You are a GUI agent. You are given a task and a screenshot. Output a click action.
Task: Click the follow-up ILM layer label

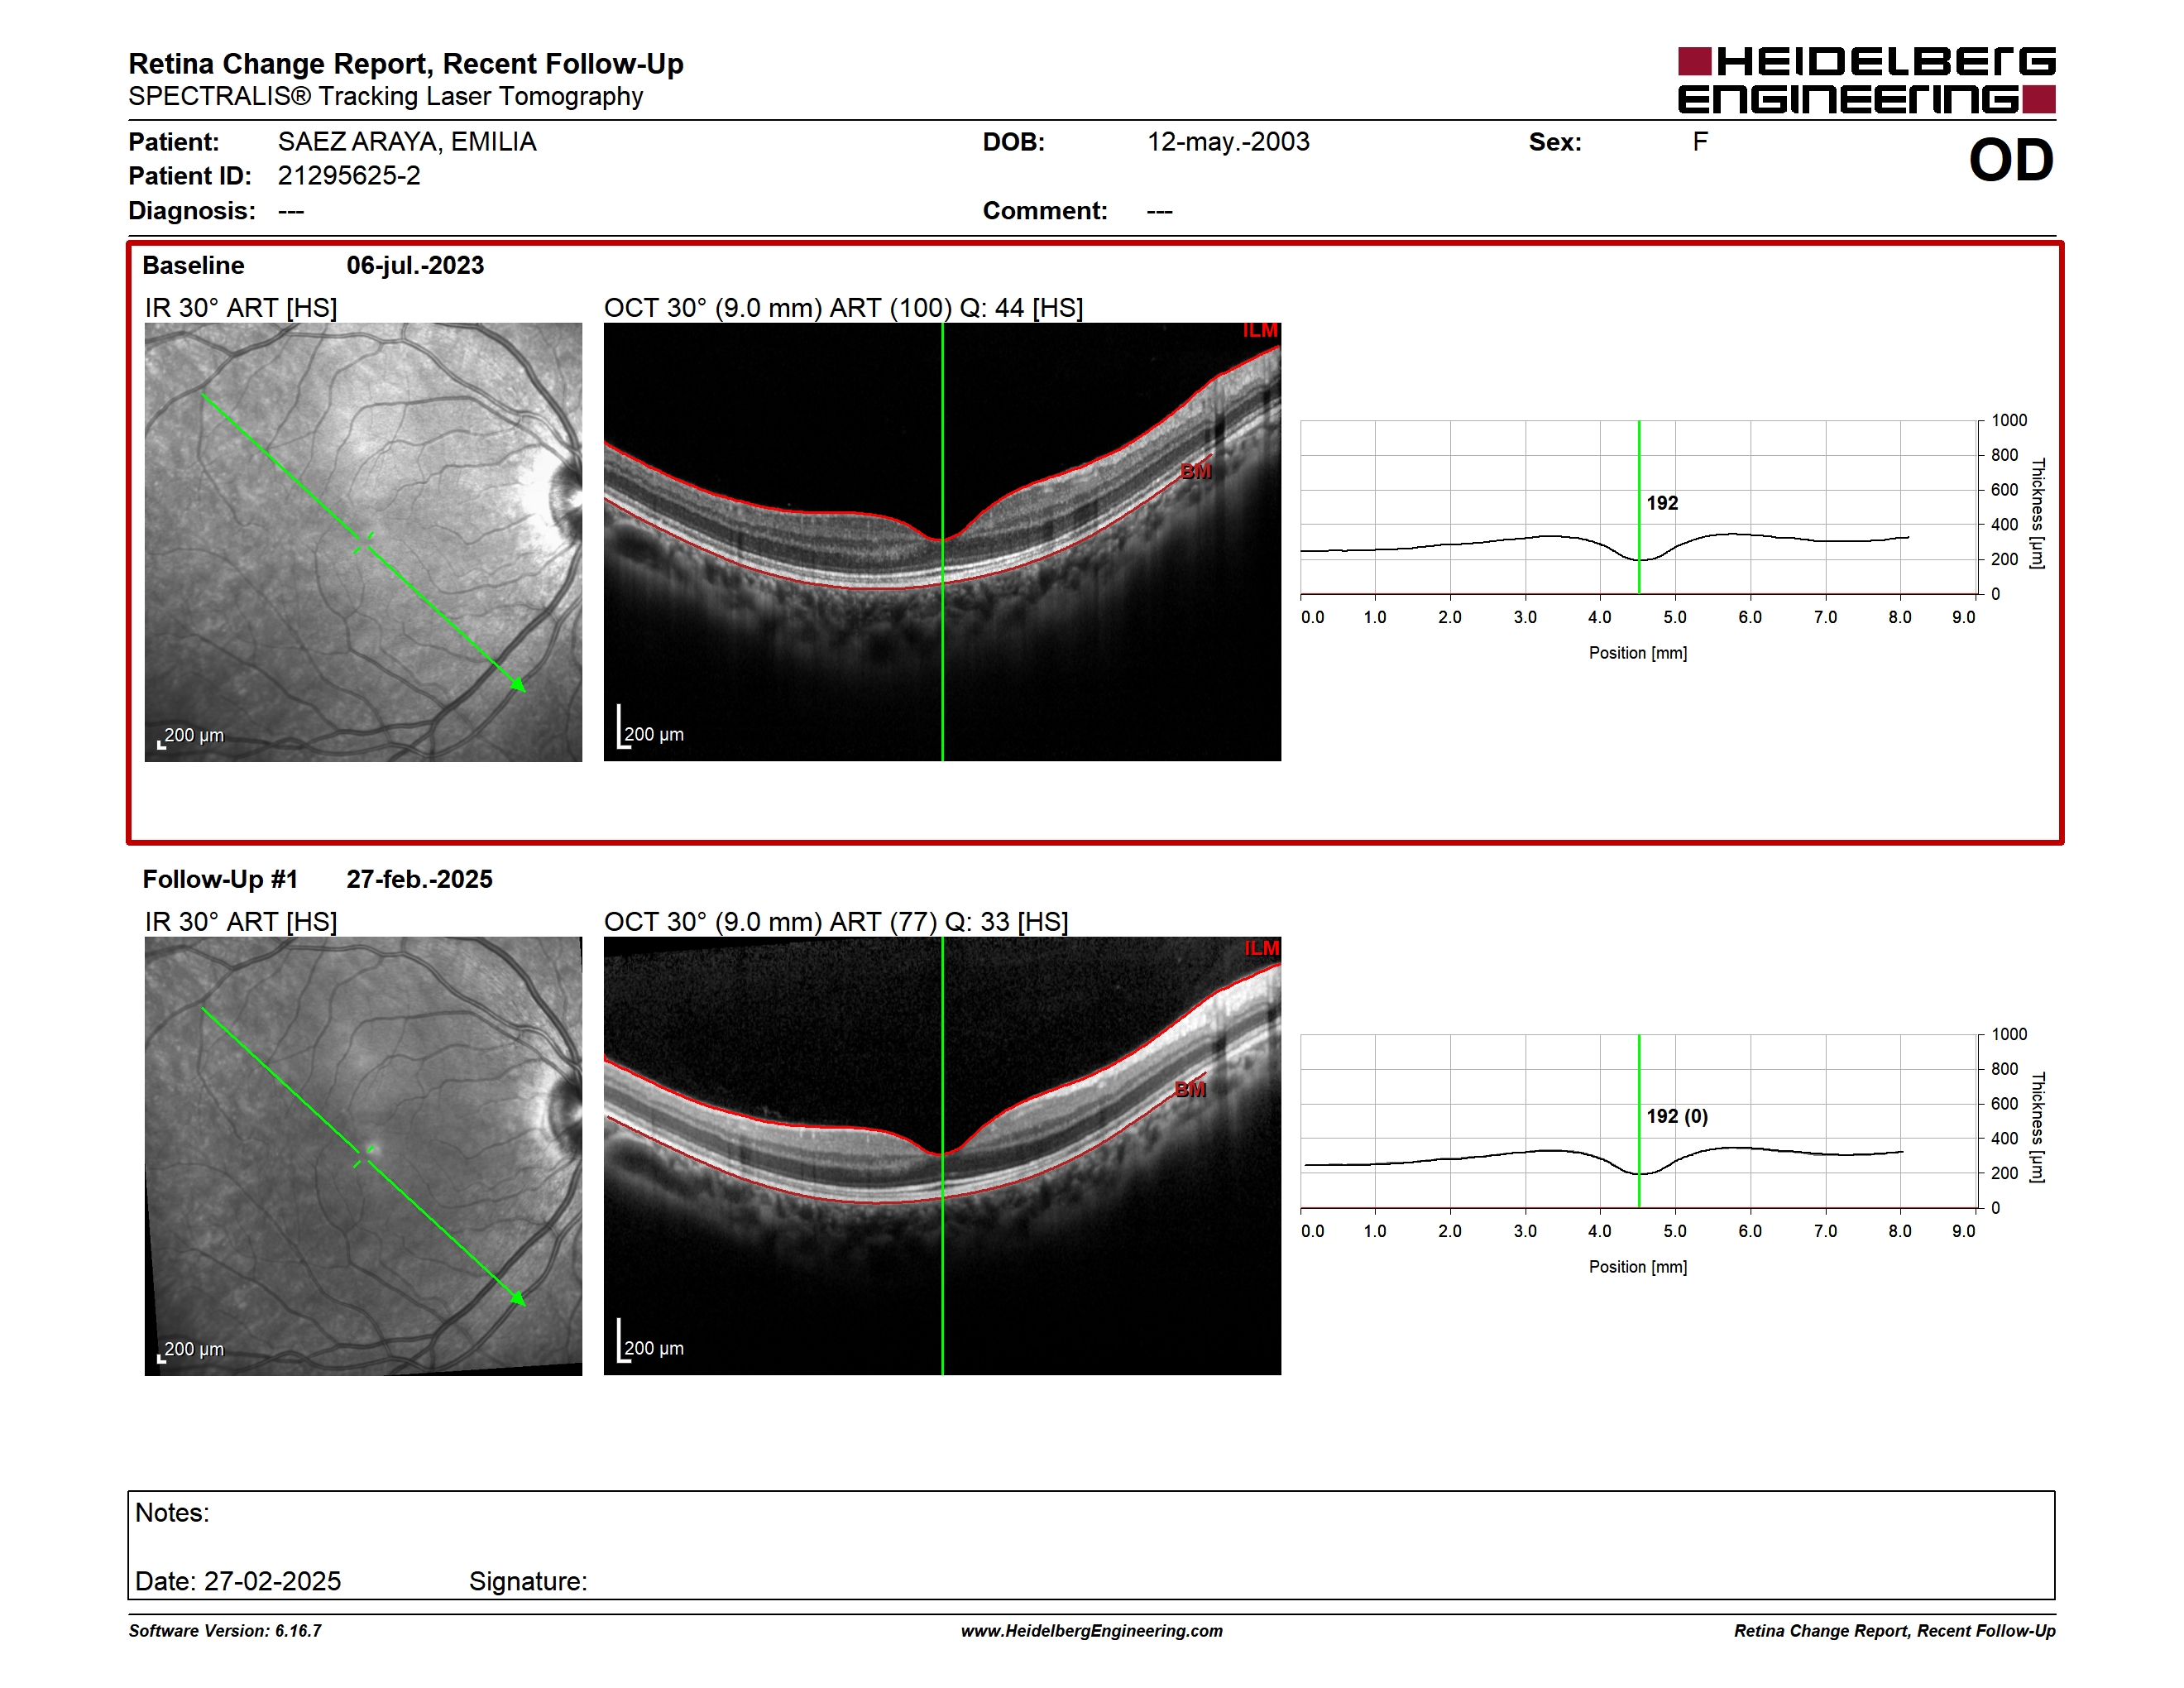pyautogui.click(x=1261, y=948)
